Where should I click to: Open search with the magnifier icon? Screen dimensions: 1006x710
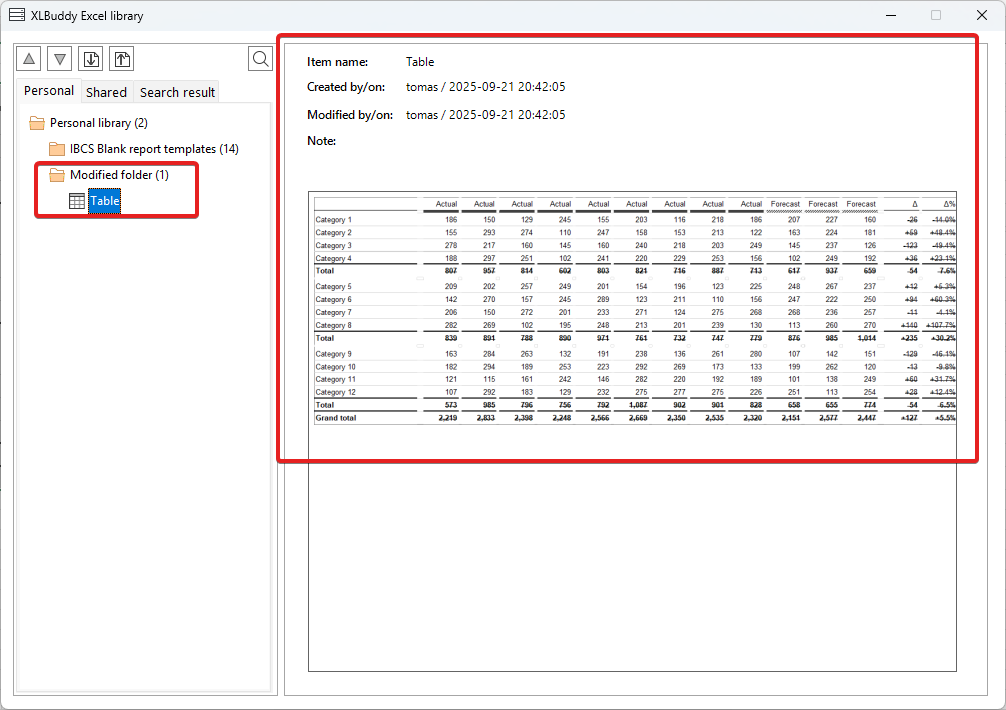pyautogui.click(x=260, y=59)
